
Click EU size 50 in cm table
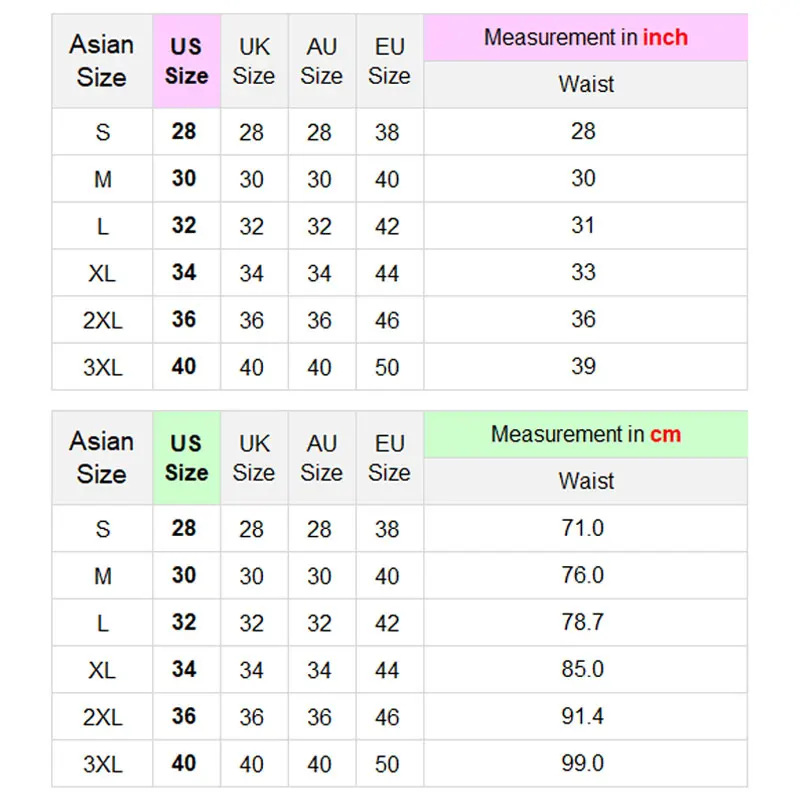[x=387, y=764]
